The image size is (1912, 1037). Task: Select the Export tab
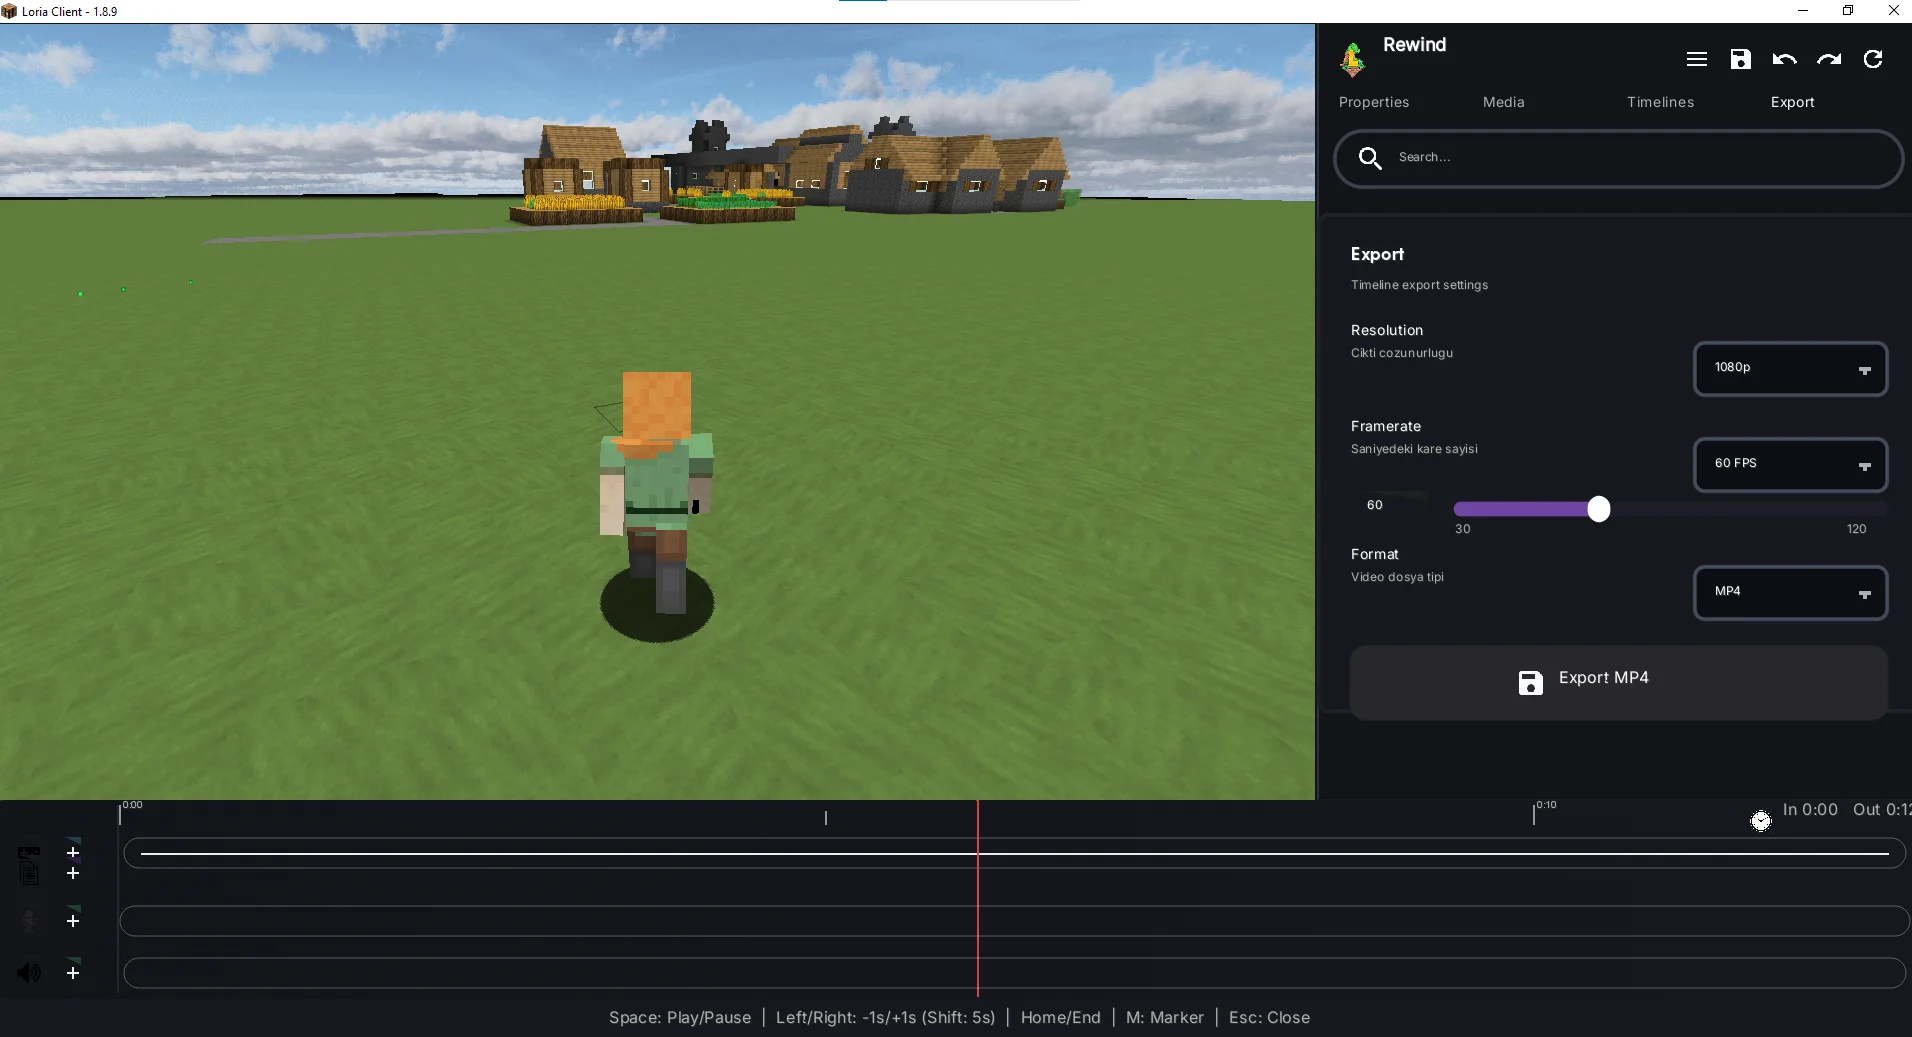tap(1792, 102)
